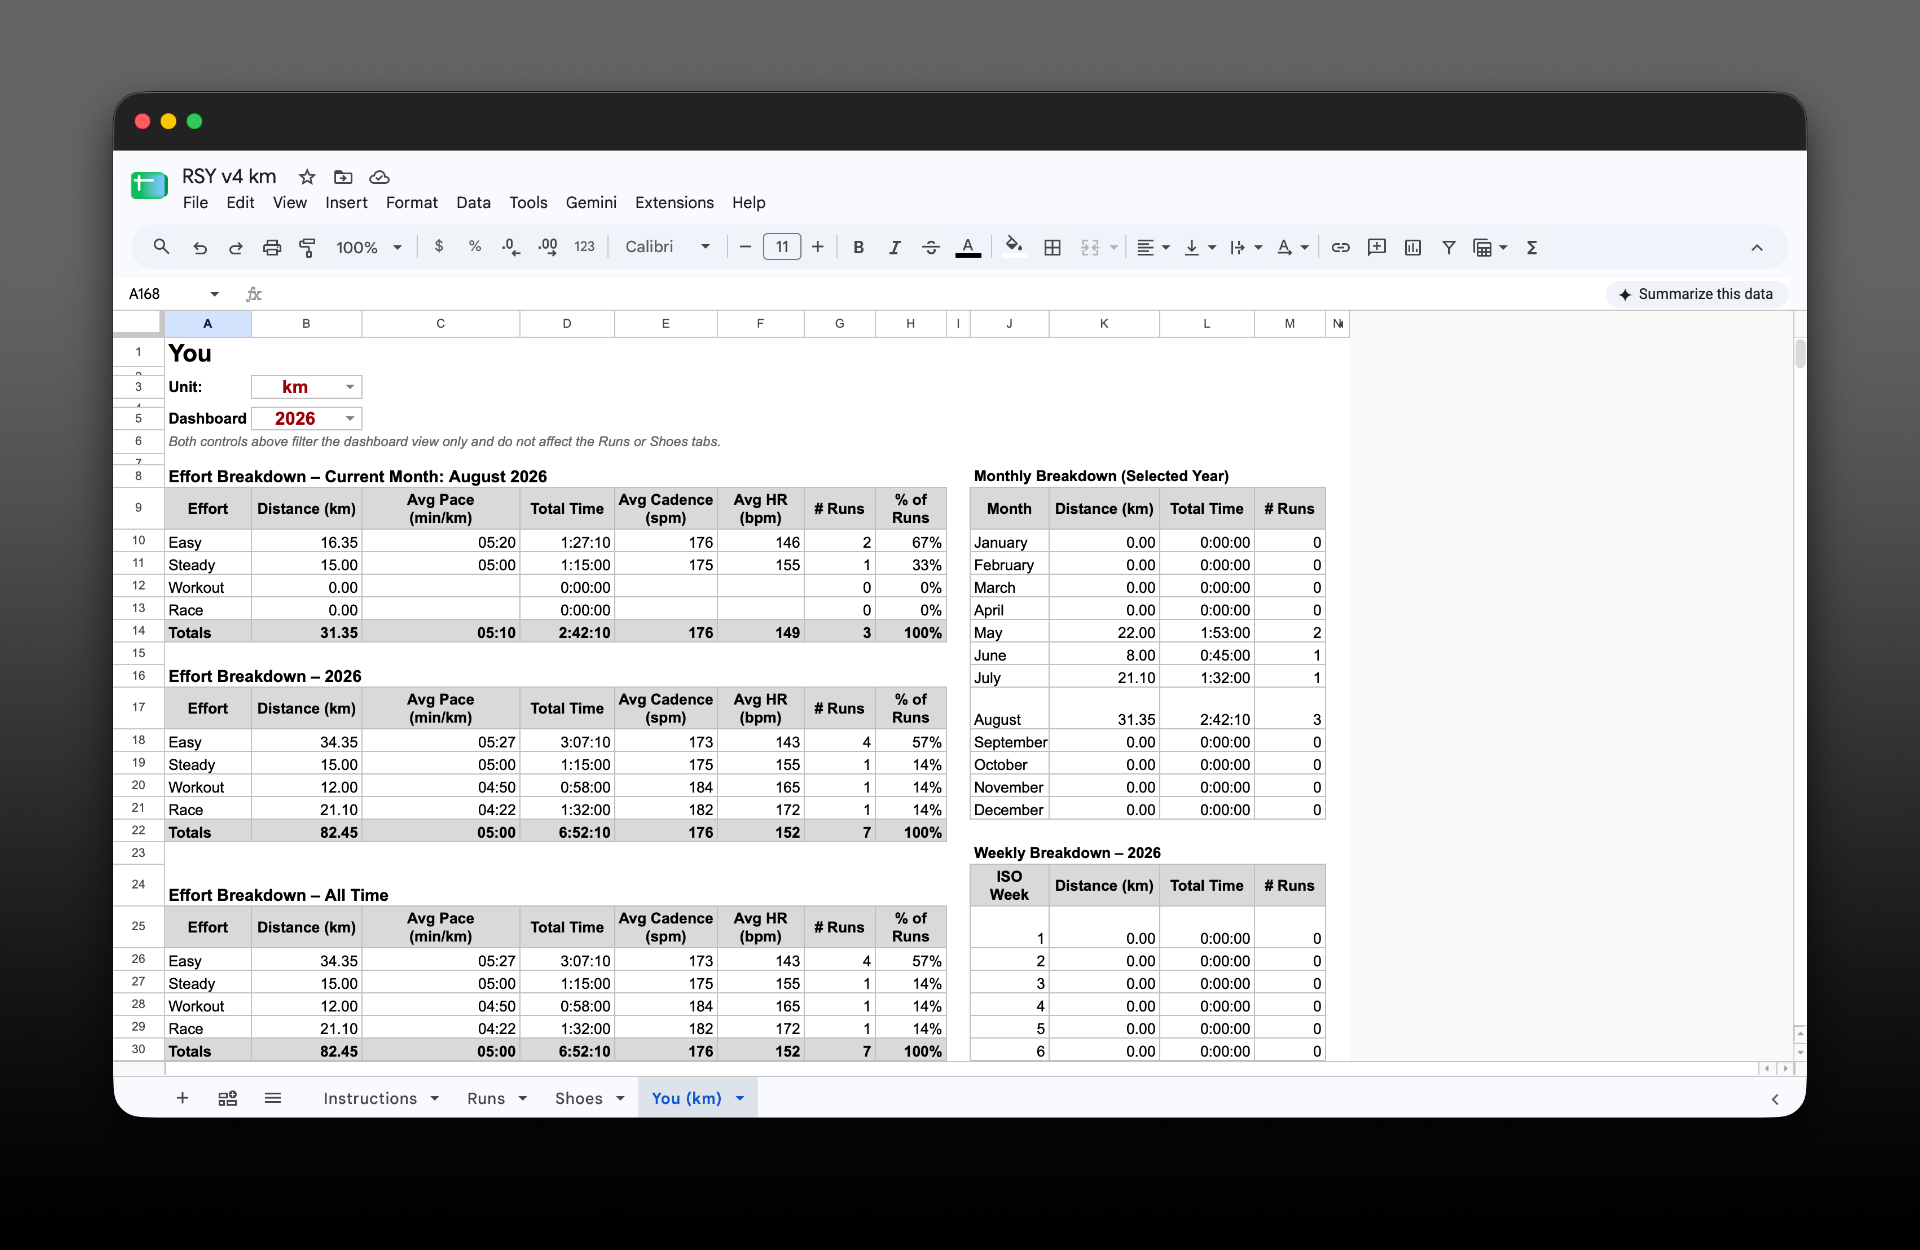Toggle italic formatting
The width and height of the screenshot is (1920, 1250).
point(894,247)
